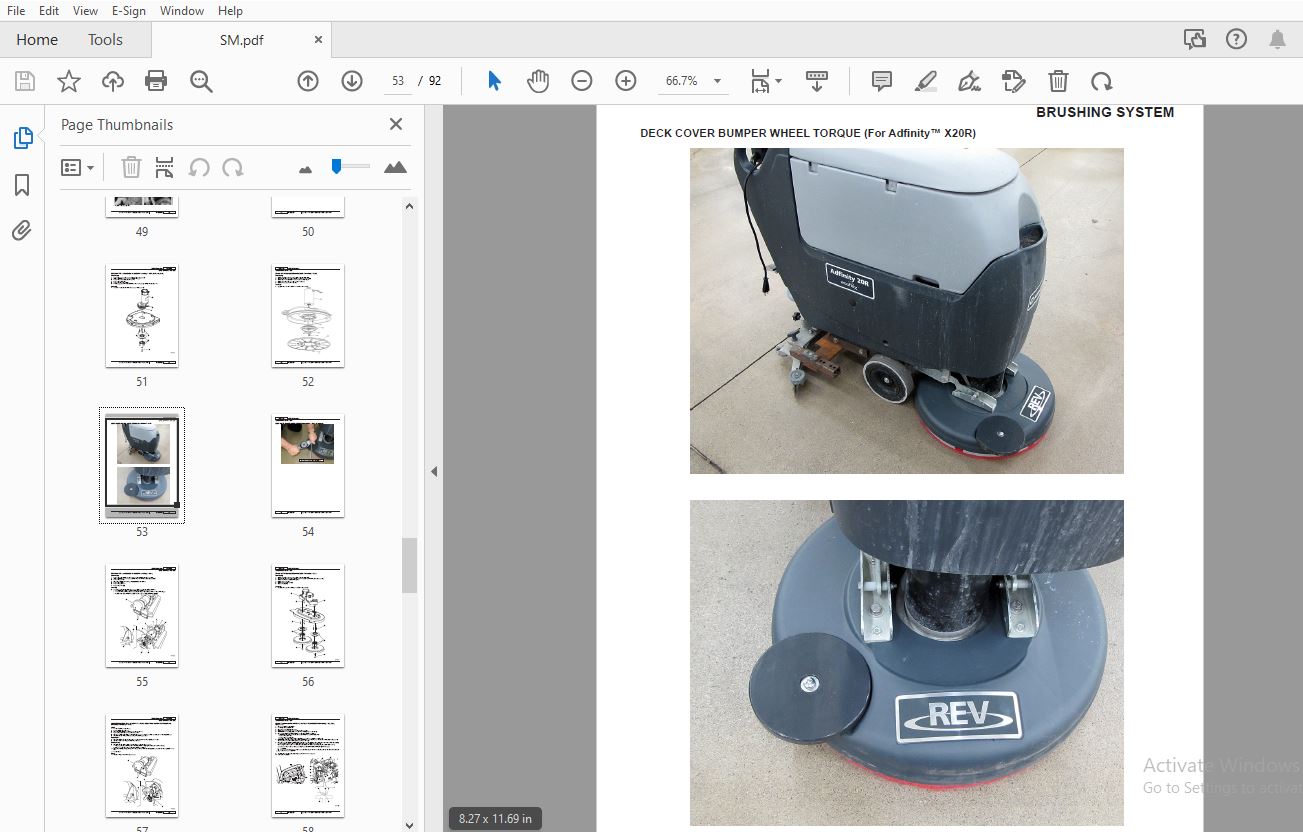Open the Page Thumbnails sidebar icon

(x=23, y=139)
